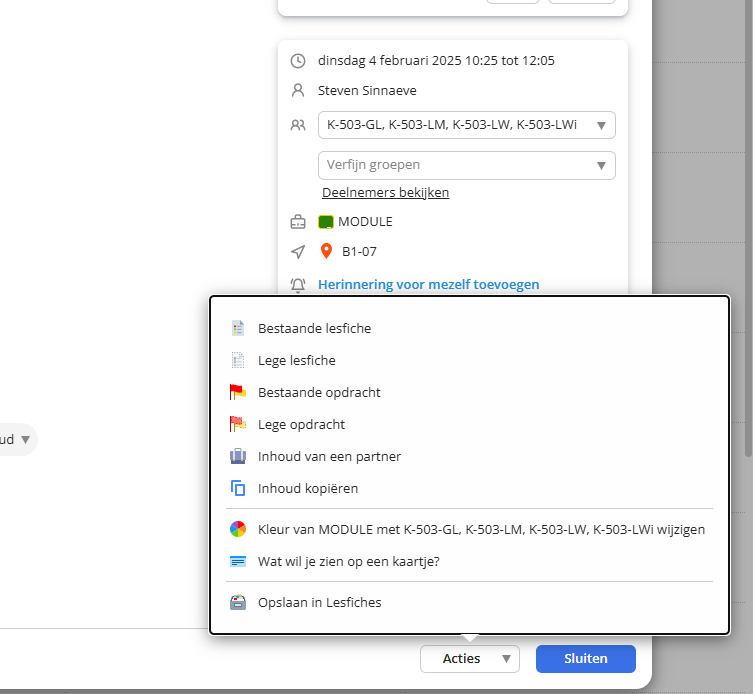
Task: Open the Acties dropdown button
Action: pyautogui.click(x=470, y=658)
